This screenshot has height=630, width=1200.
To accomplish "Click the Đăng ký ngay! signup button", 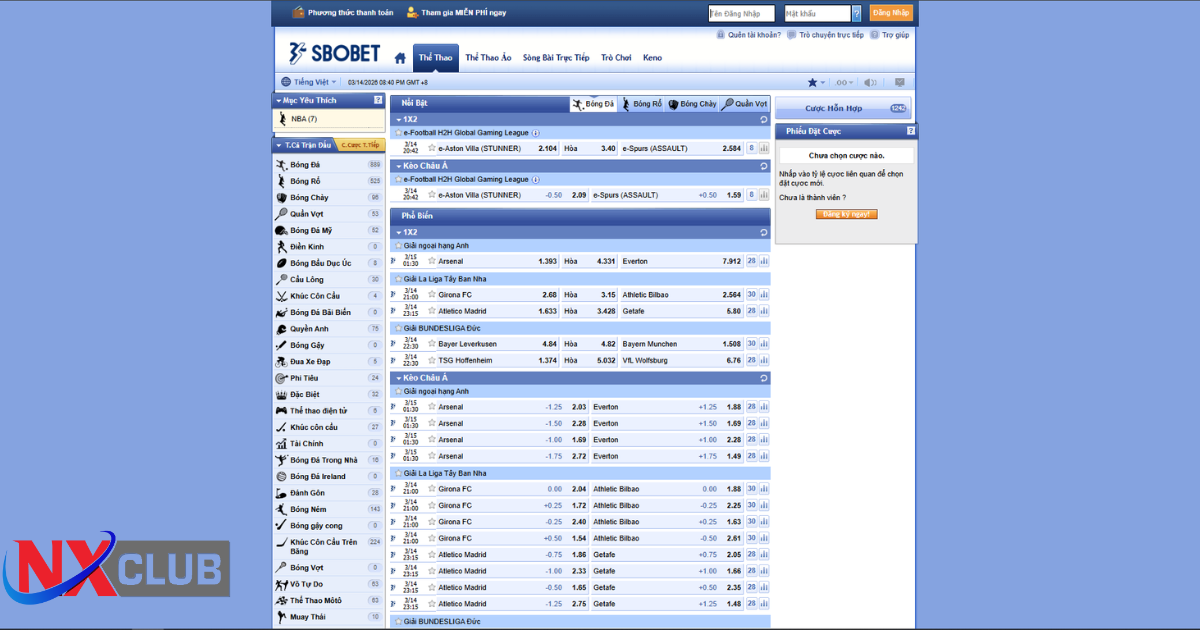I will (845, 213).
